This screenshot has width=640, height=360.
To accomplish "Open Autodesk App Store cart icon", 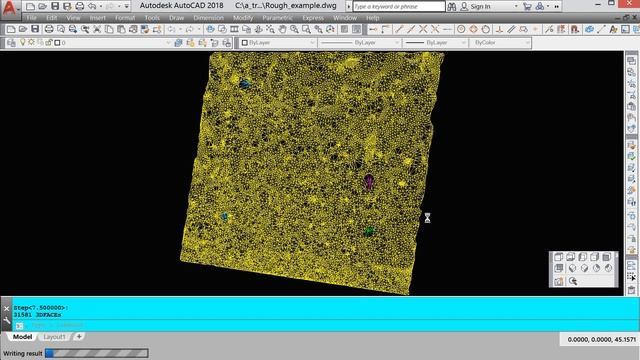I will point(527,6).
